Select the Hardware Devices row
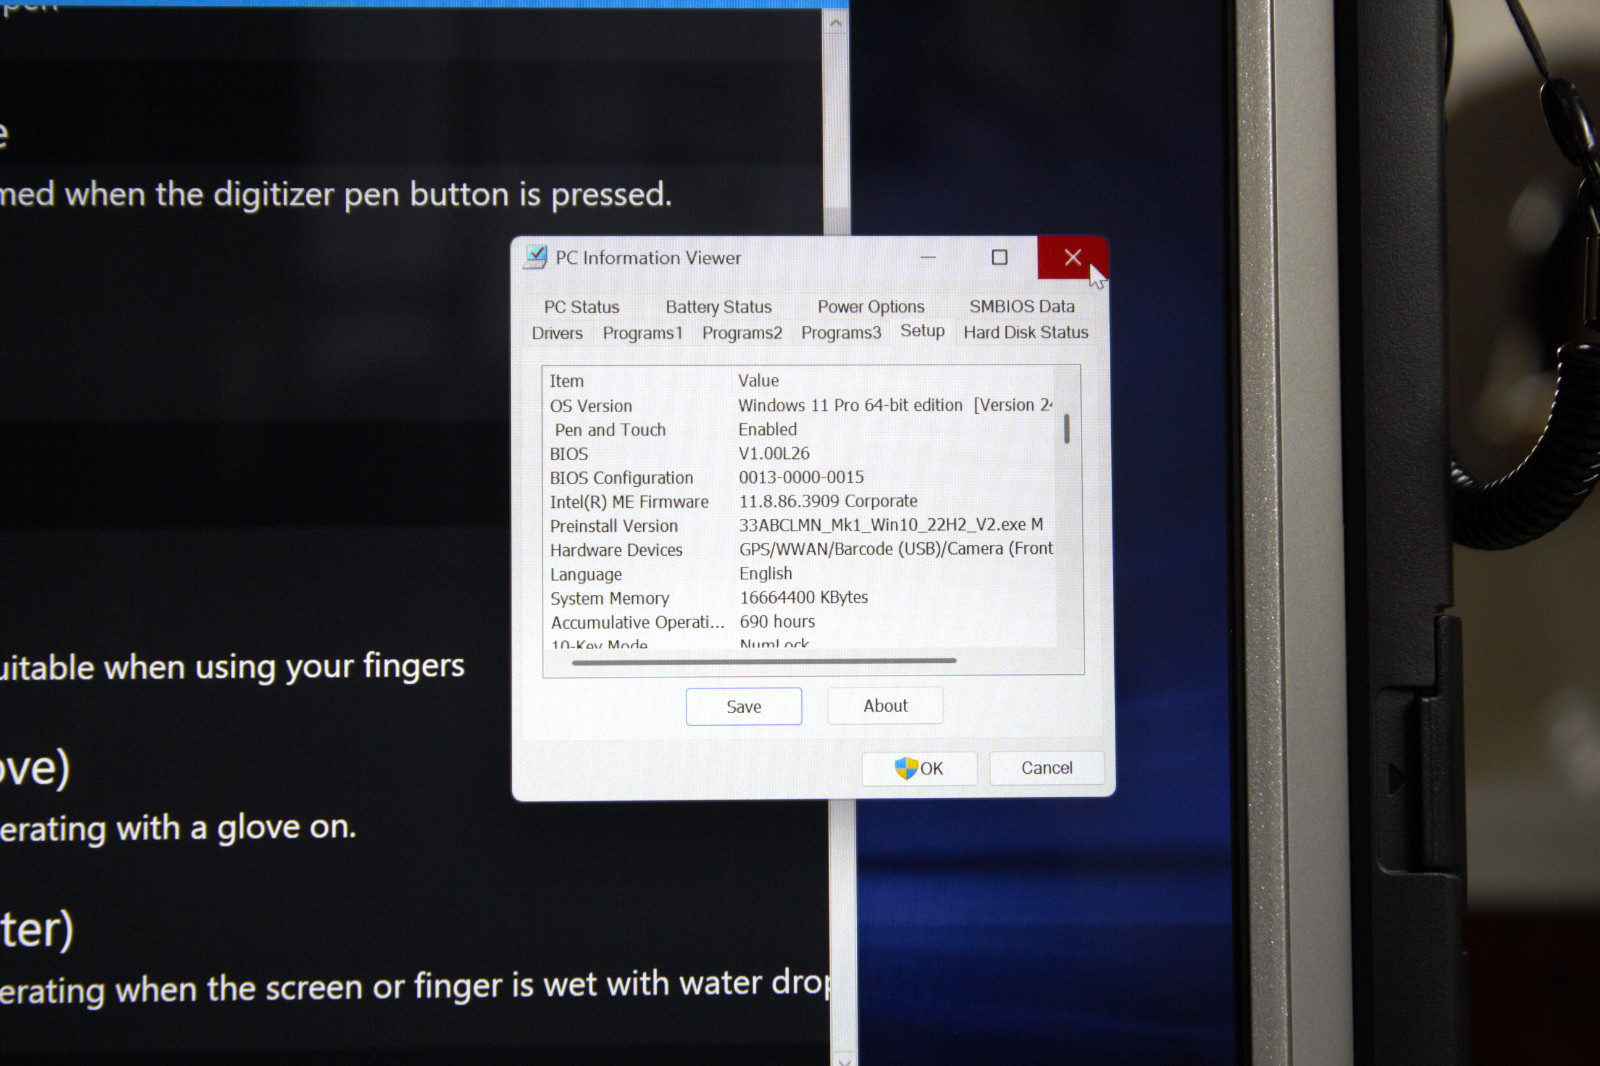 pyautogui.click(x=800, y=550)
